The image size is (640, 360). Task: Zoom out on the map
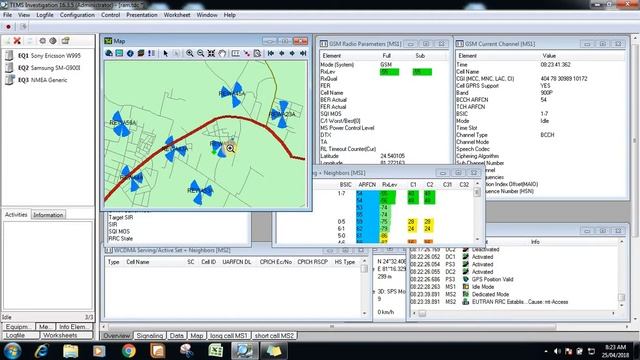point(200,53)
